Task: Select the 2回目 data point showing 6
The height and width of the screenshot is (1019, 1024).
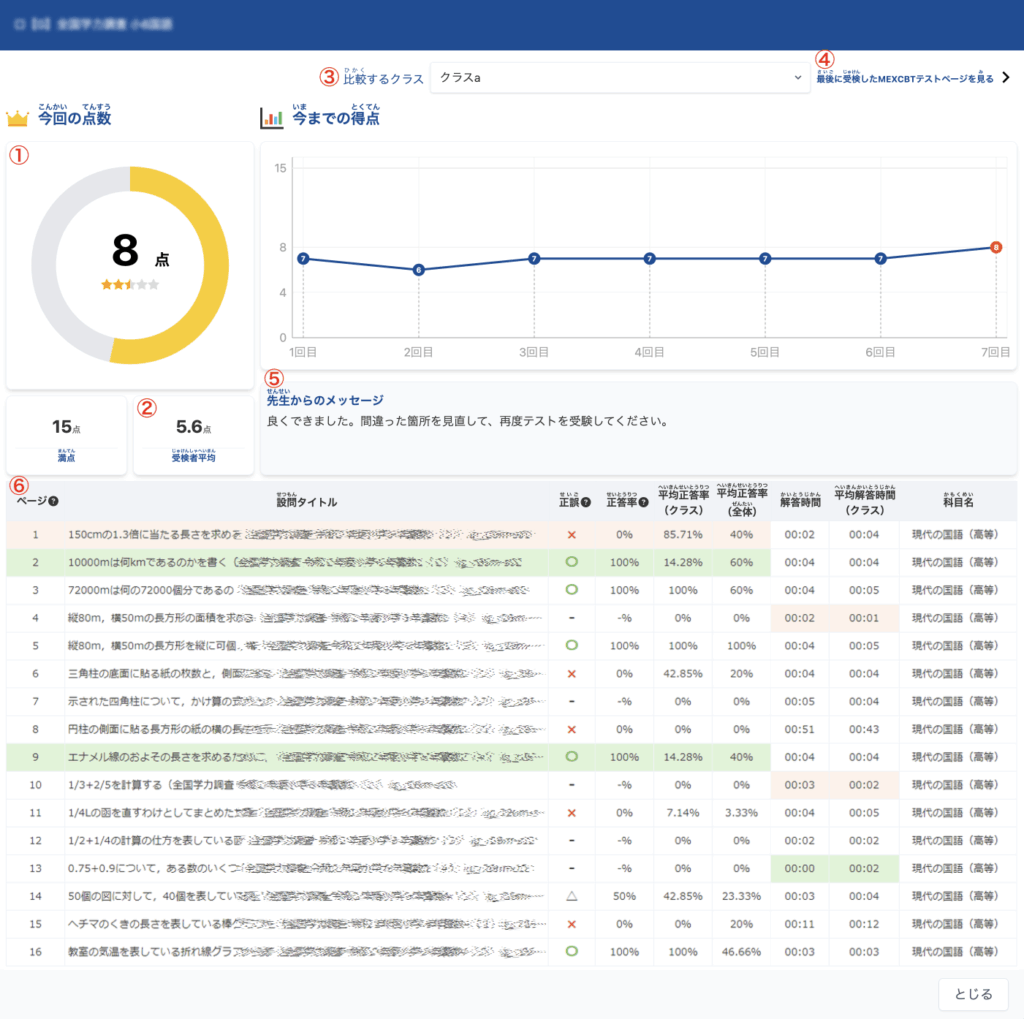Action: pos(418,270)
